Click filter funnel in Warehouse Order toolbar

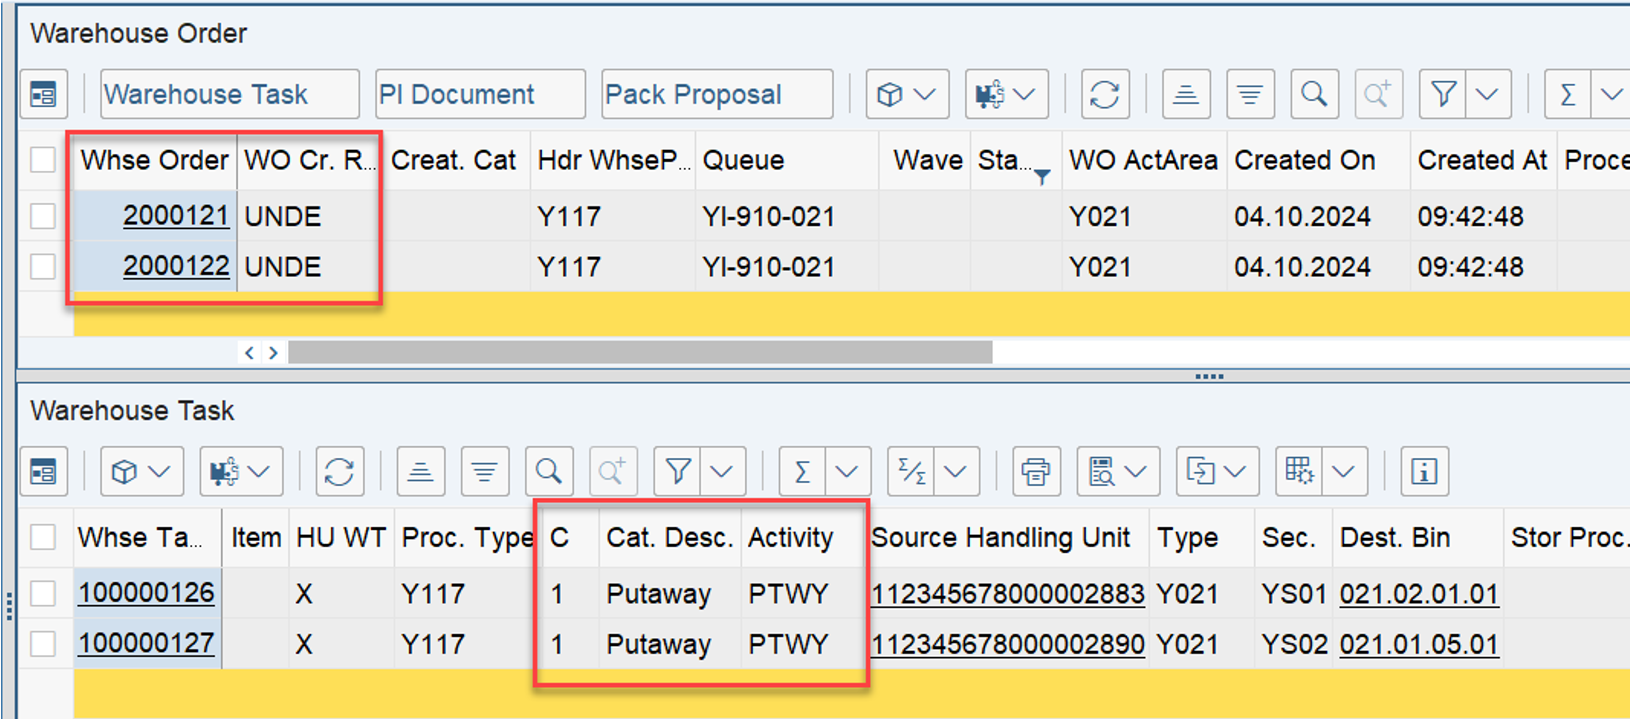click(x=1443, y=95)
